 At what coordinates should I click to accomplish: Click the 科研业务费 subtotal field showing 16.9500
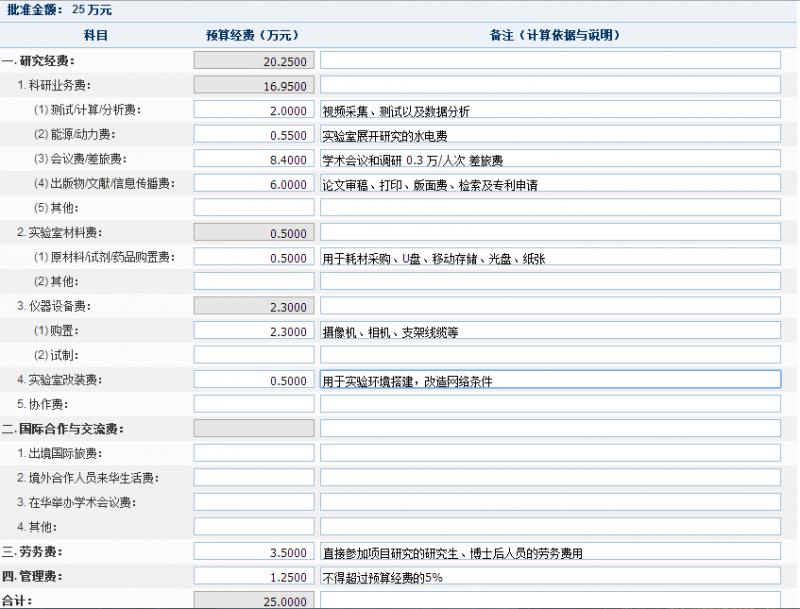254,85
